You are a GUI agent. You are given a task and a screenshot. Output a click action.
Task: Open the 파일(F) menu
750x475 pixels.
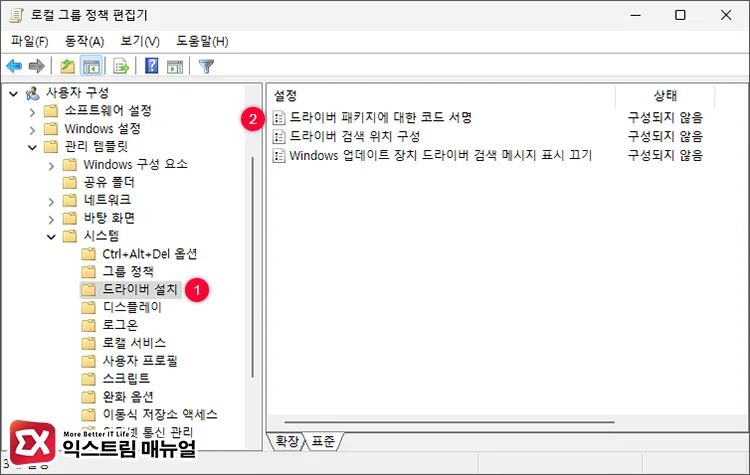(x=30, y=42)
